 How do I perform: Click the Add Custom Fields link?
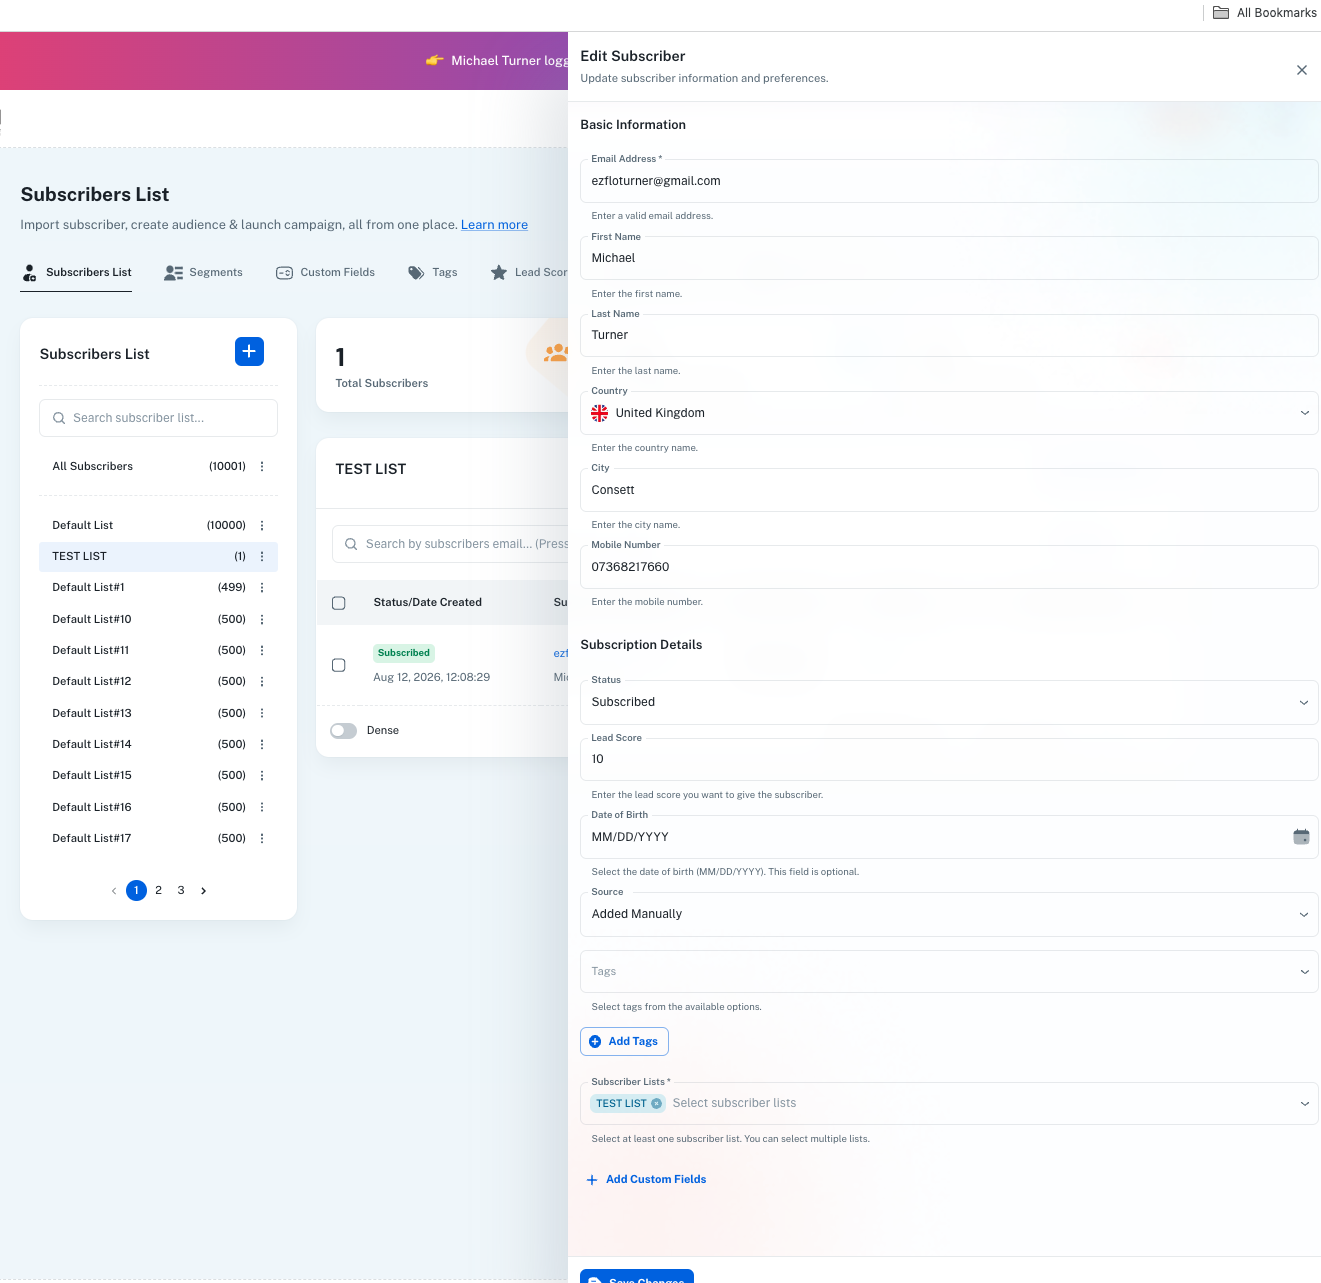point(656,1180)
